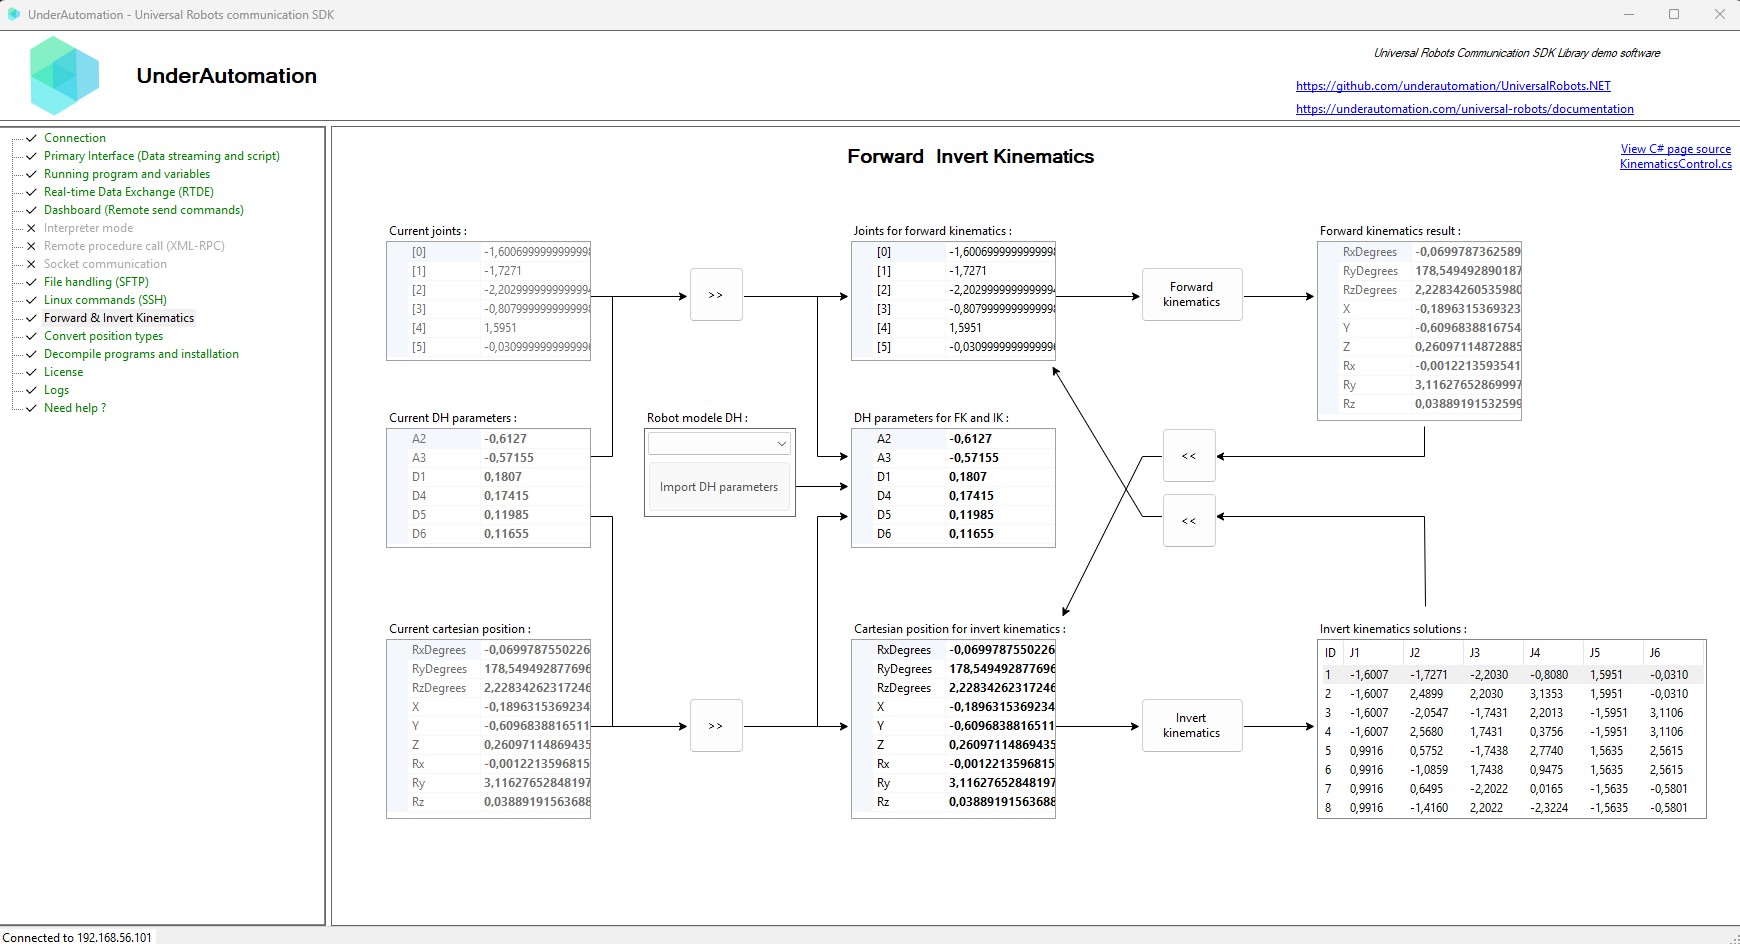Viewport: 1740px width, 944px height.
Task: Click the Forward kinematics button
Action: [x=1191, y=294]
